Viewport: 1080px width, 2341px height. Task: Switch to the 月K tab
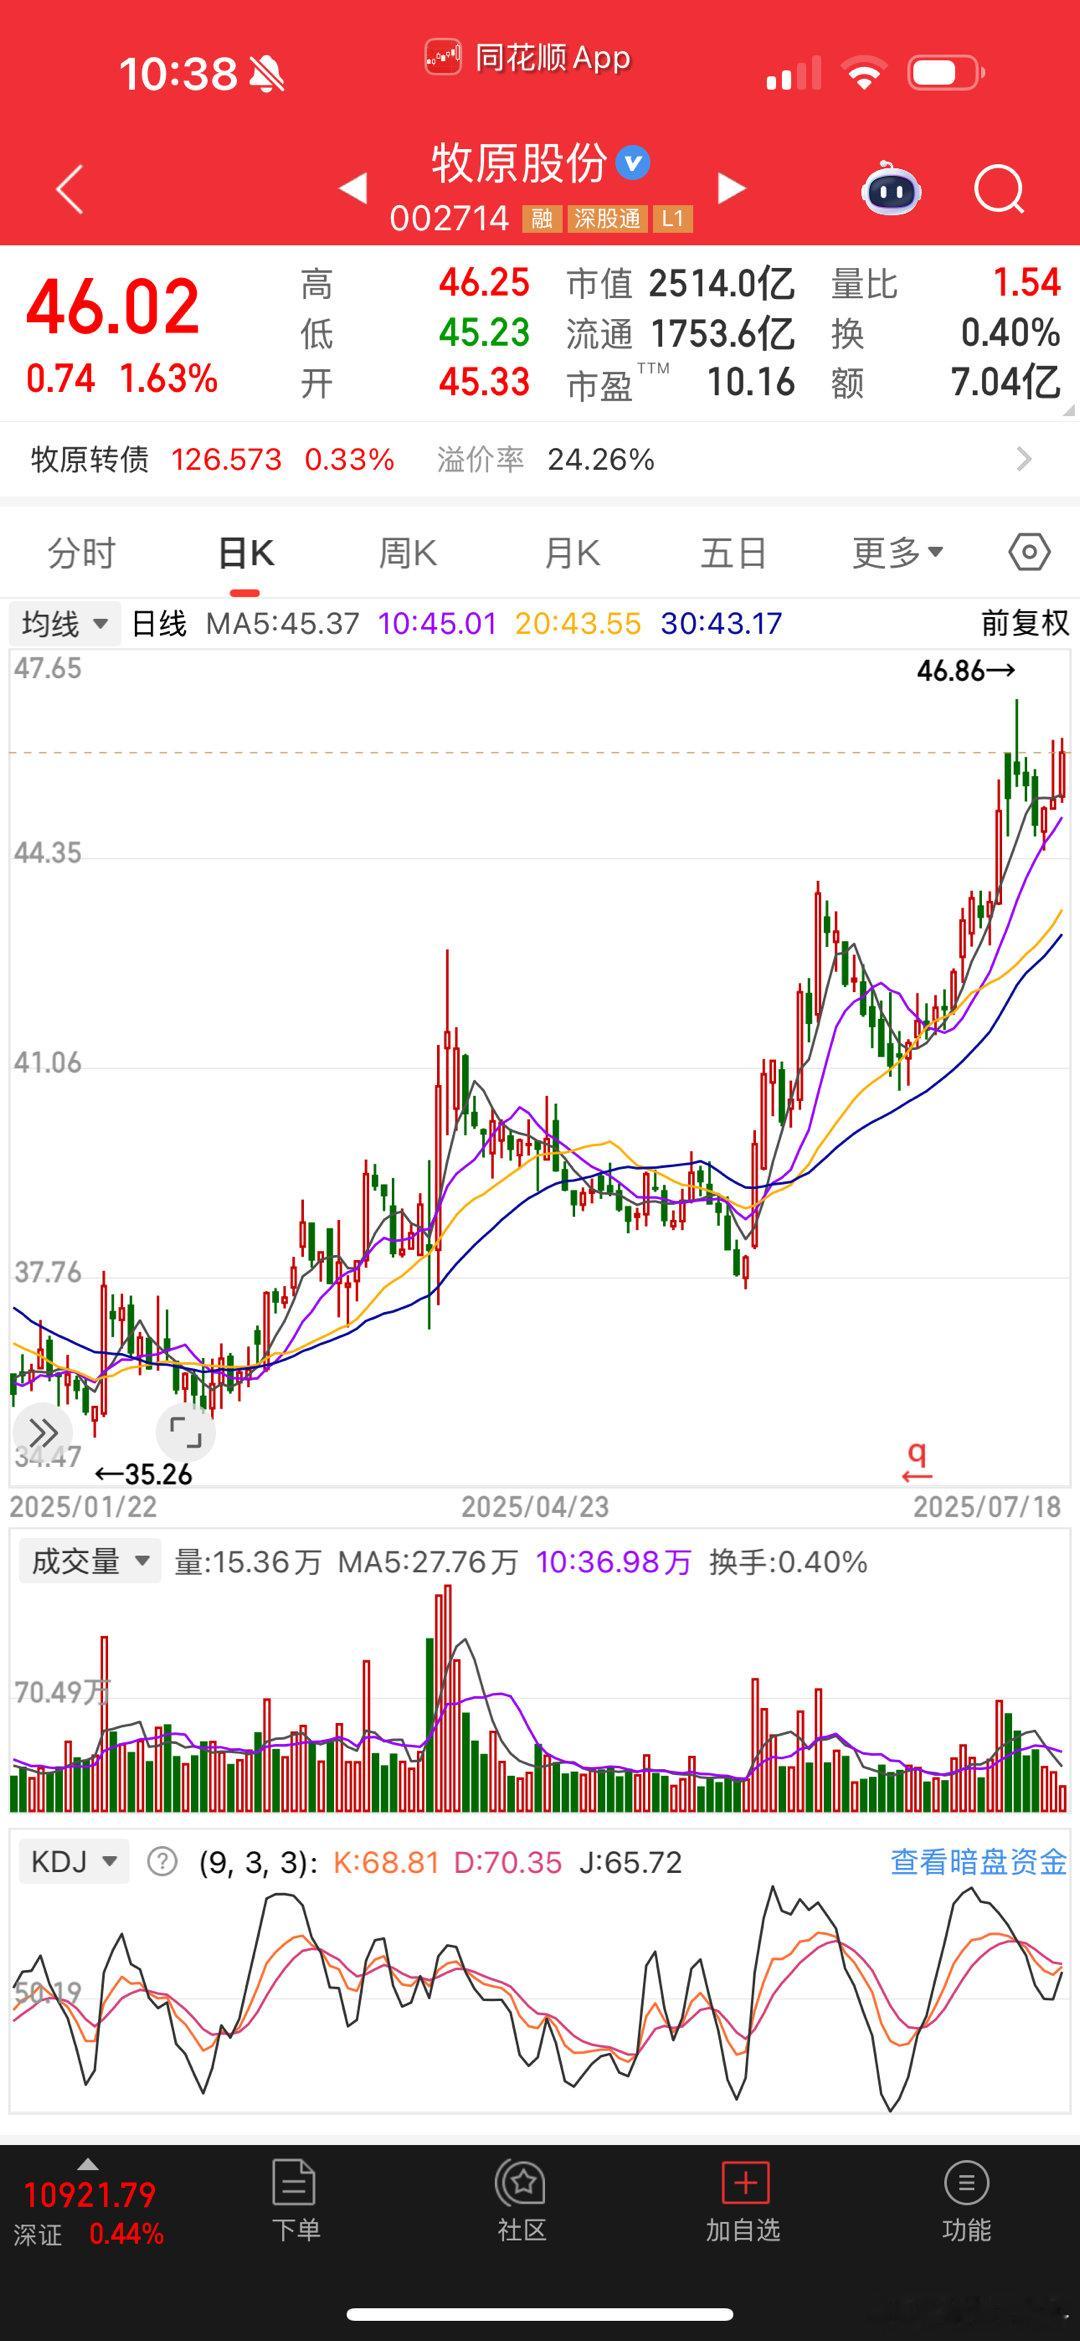click(x=572, y=553)
